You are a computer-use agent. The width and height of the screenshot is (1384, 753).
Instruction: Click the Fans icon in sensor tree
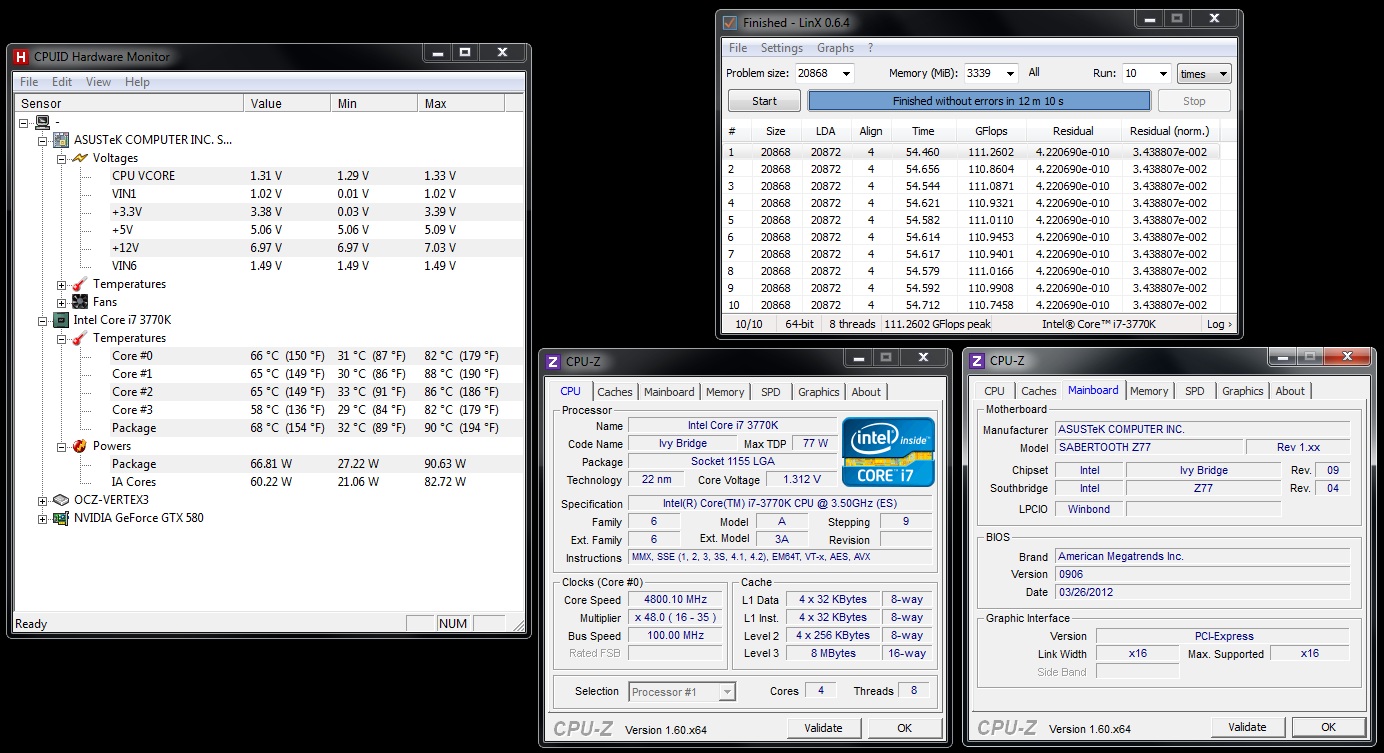[80, 302]
